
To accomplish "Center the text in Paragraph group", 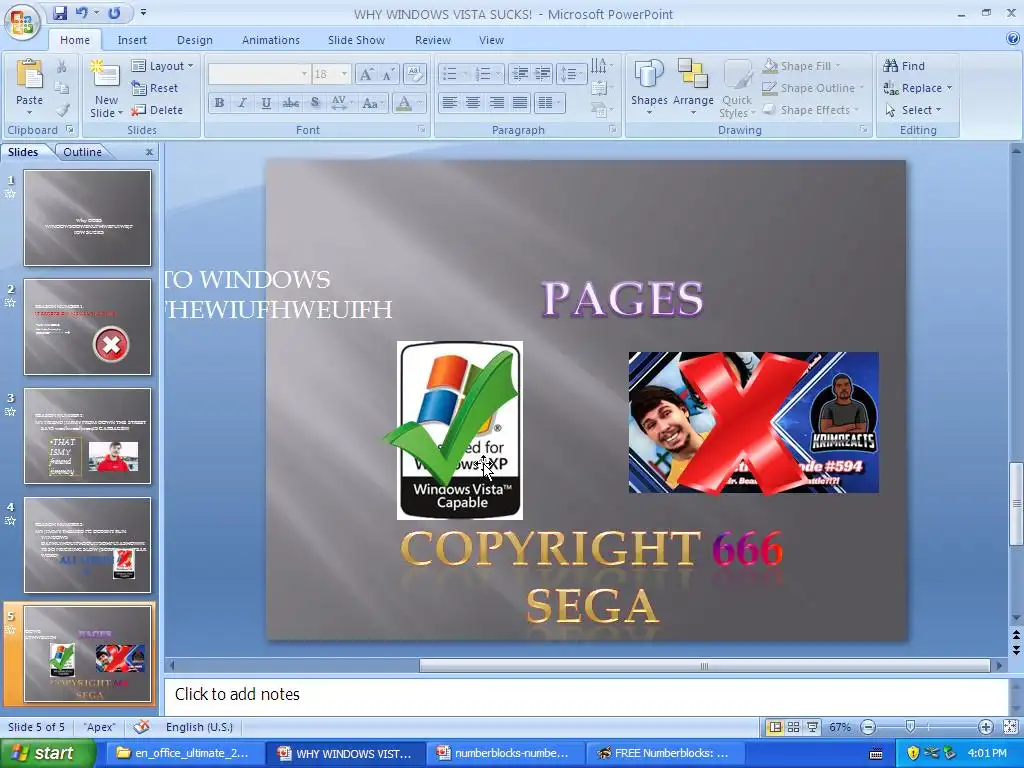I will (473, 103).
